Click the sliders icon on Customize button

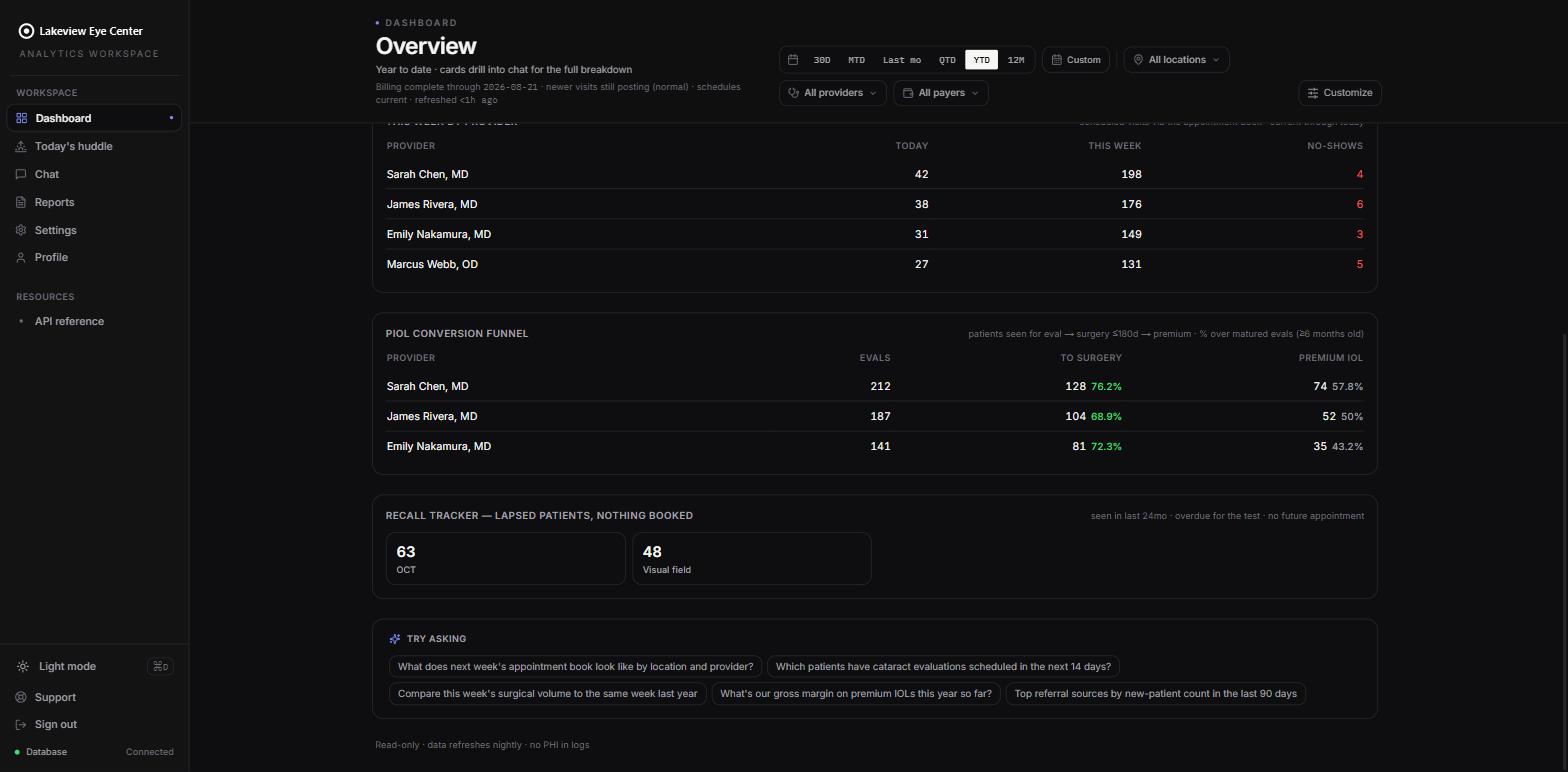click(1313, 93)
